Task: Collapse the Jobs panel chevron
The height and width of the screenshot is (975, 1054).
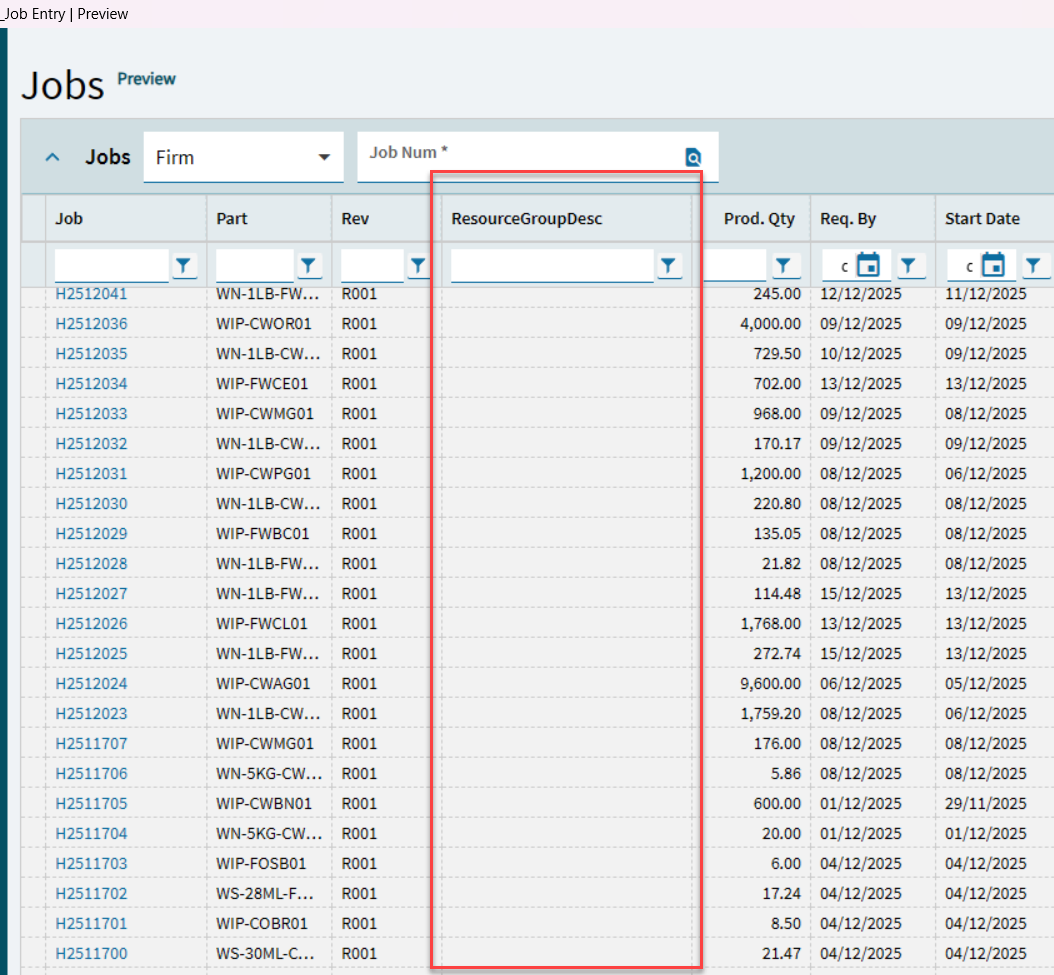Action: (x=54, y=157)
